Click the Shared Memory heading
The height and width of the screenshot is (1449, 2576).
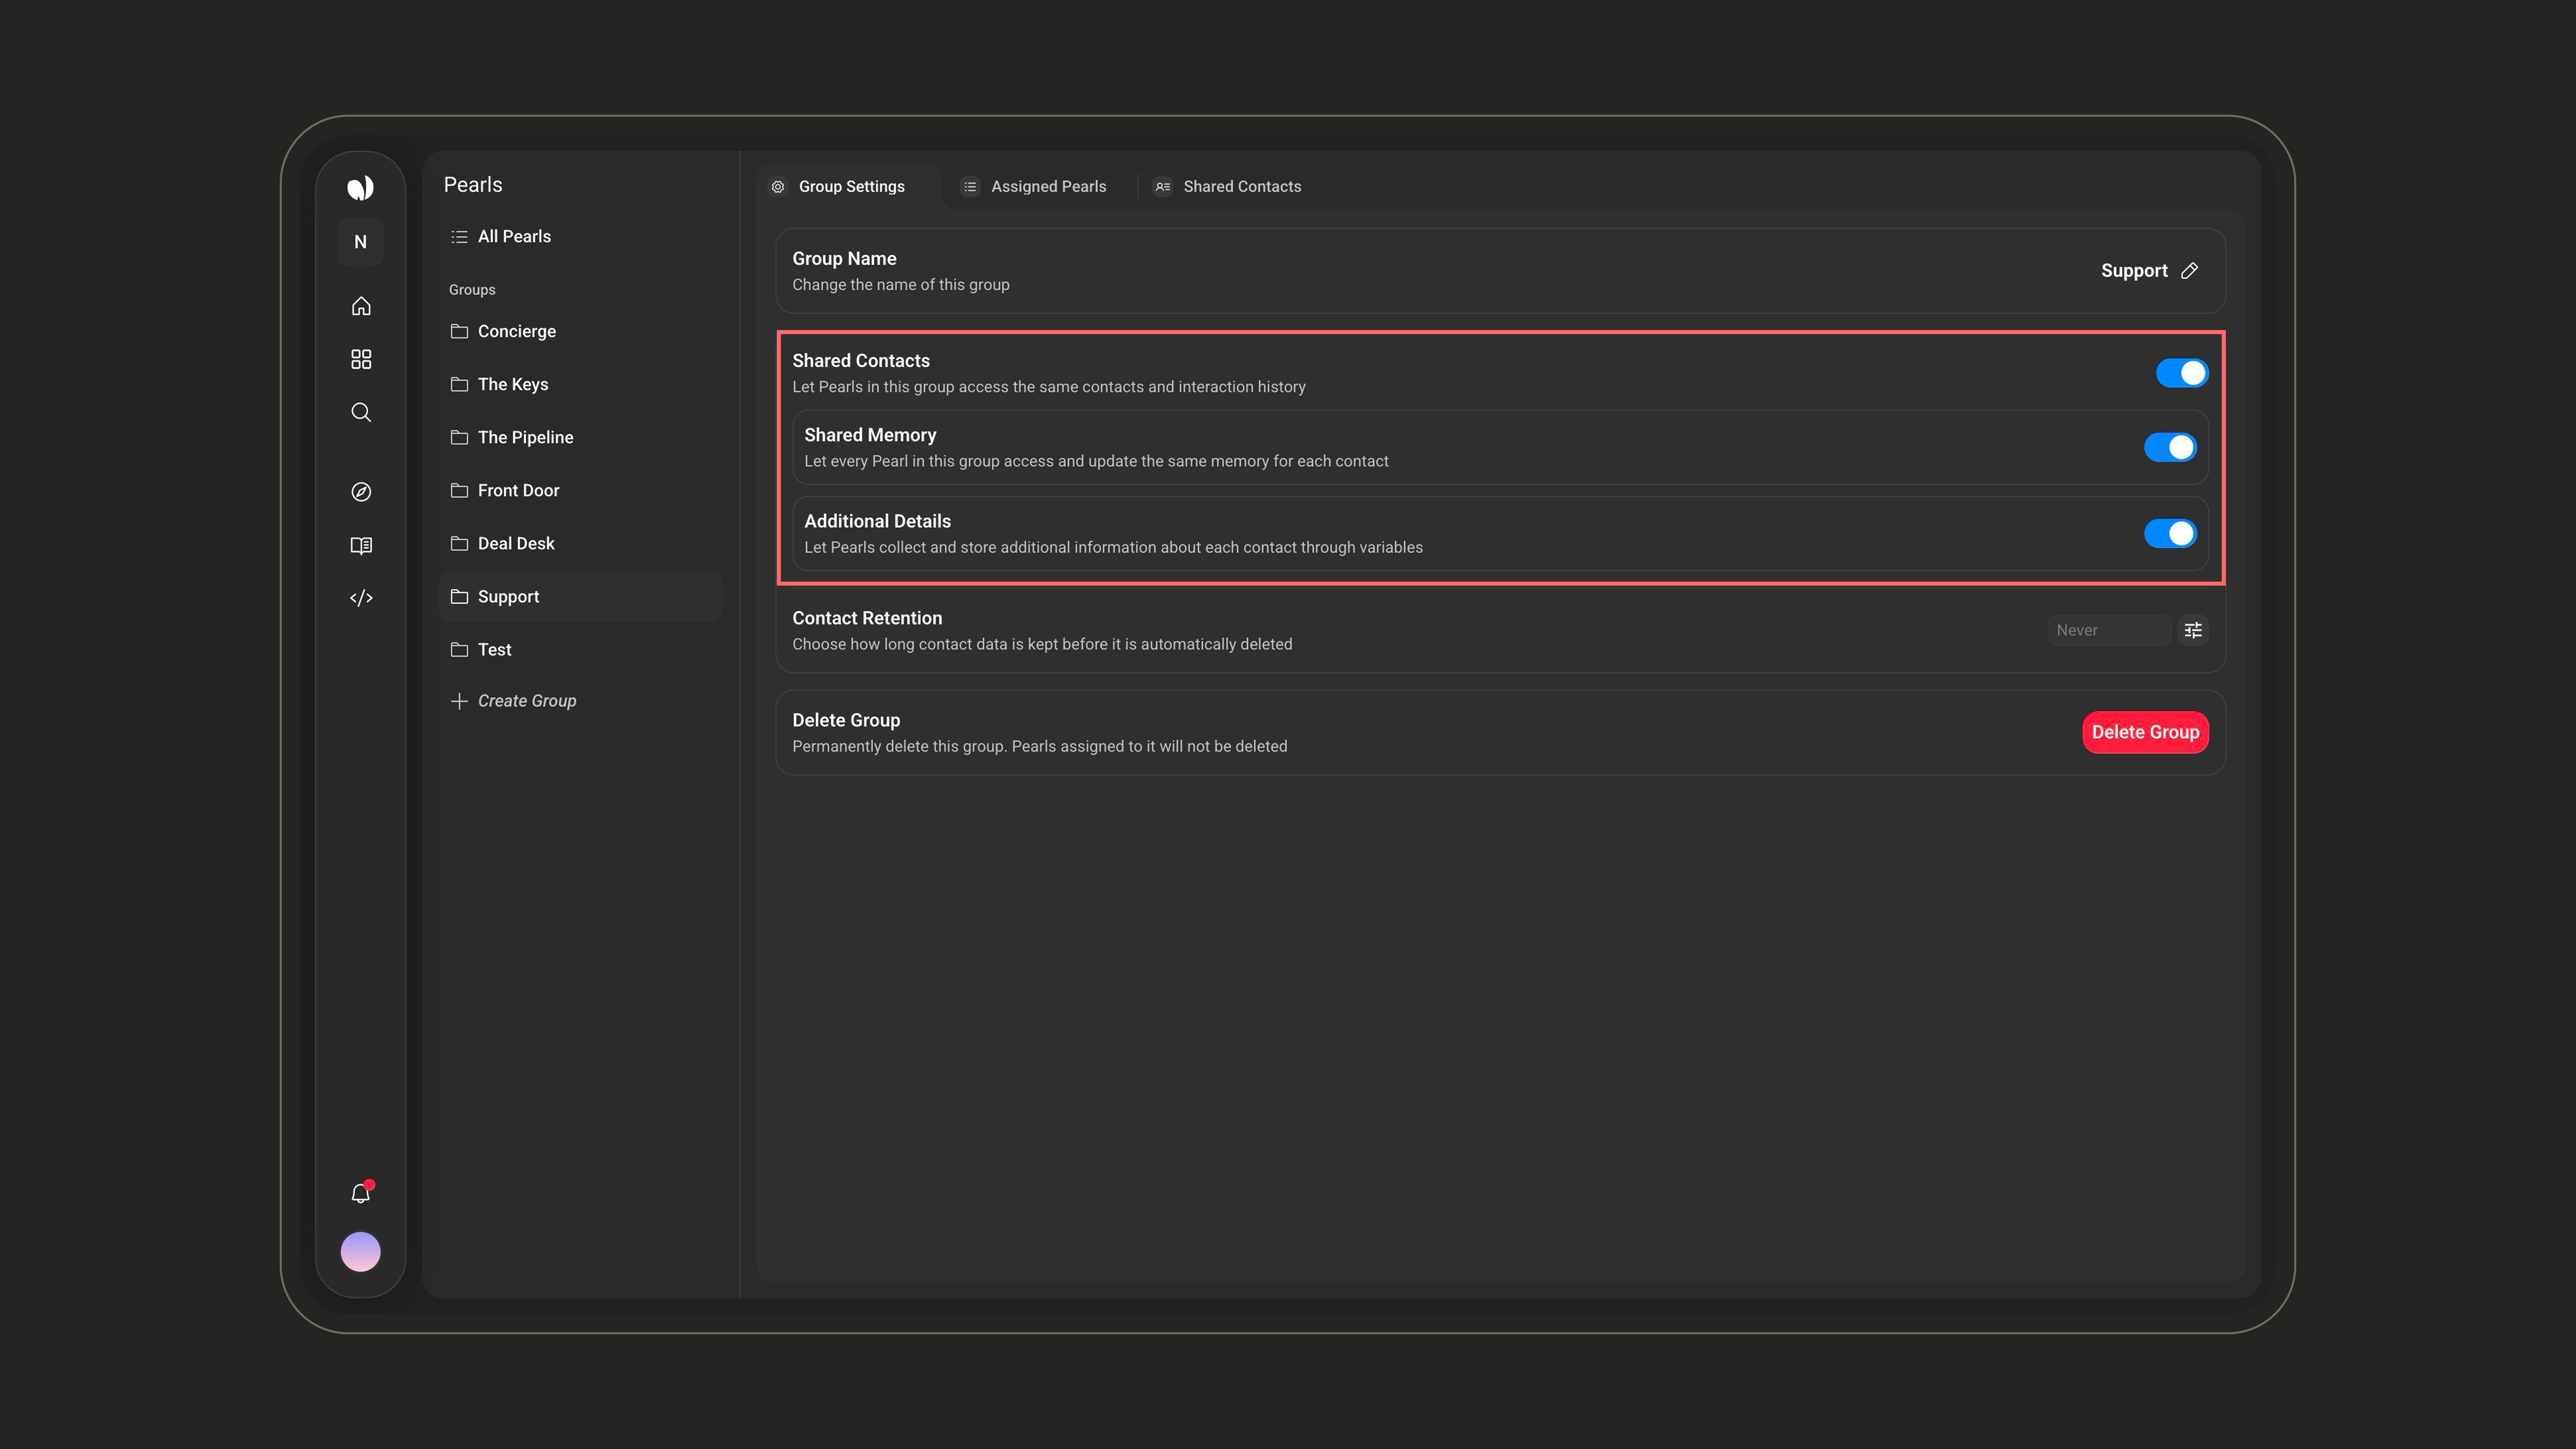pyautogui.click(x=870, y=435)
